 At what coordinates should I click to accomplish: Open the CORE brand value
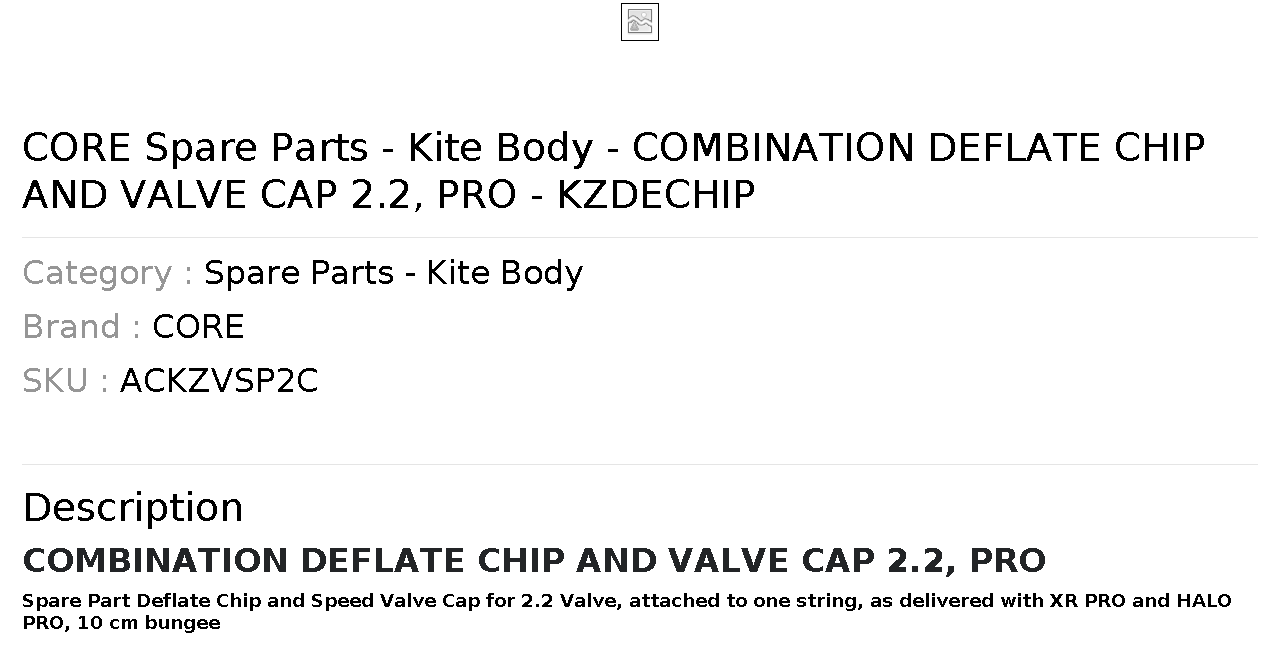[x=198, y=327]
